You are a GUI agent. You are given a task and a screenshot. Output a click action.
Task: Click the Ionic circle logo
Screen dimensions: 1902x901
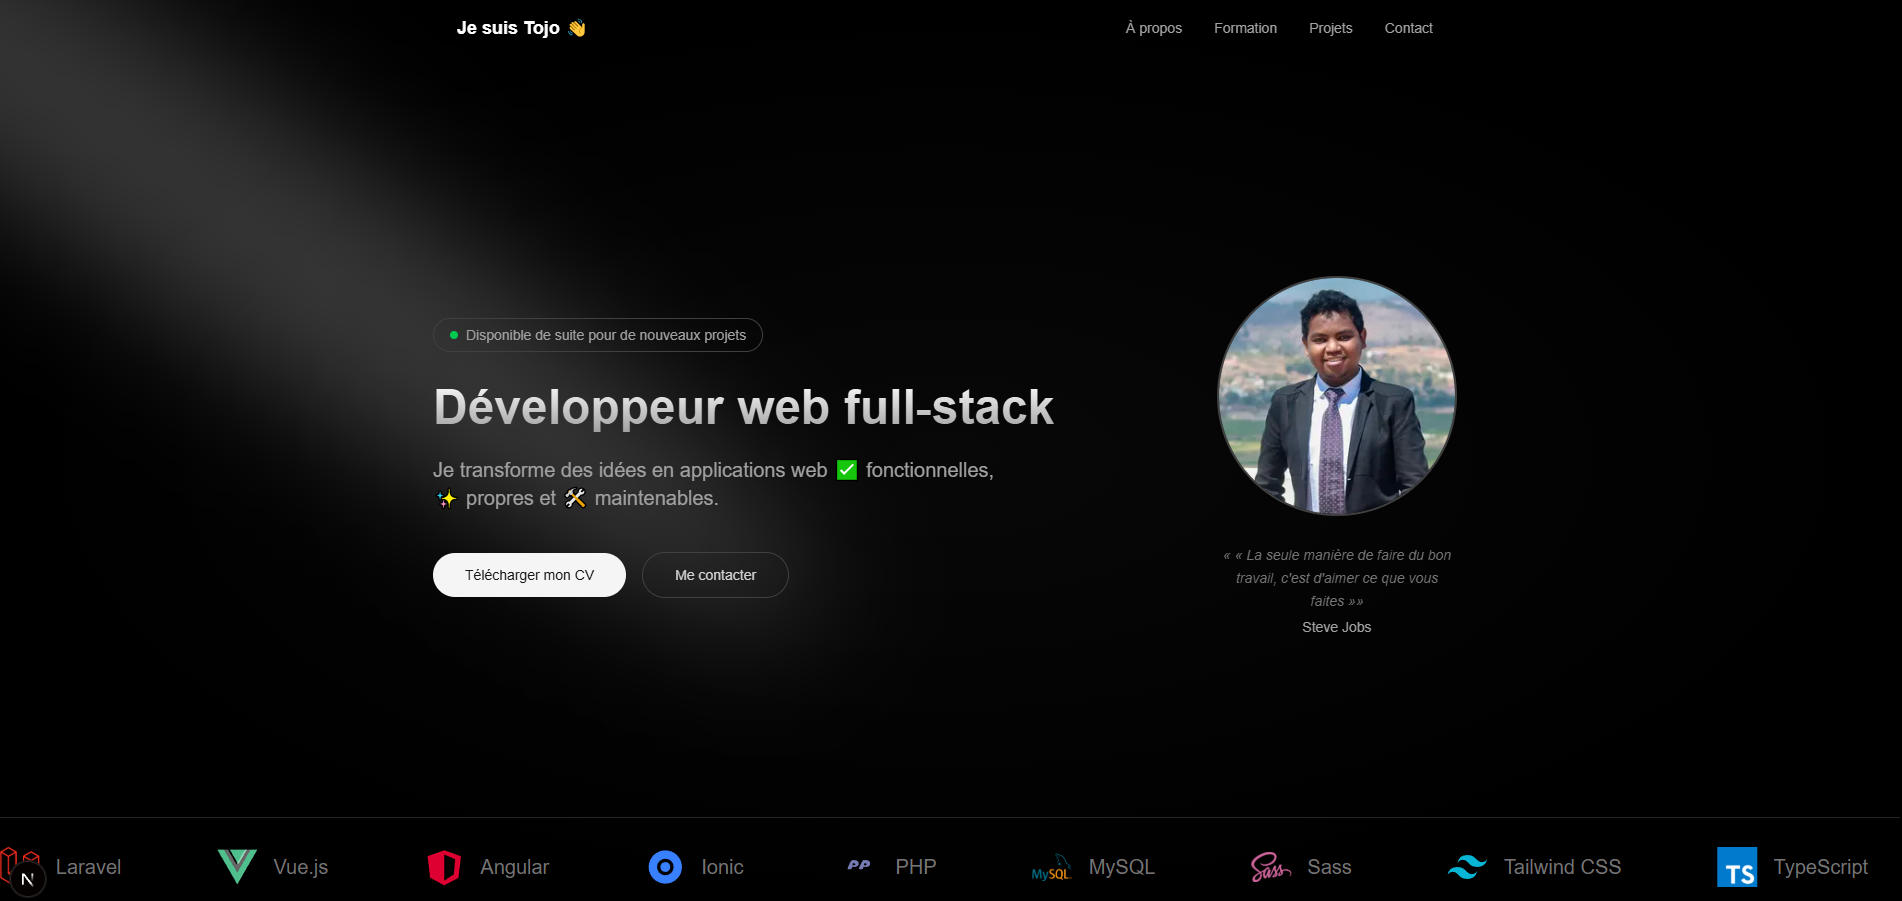(665, 867)
